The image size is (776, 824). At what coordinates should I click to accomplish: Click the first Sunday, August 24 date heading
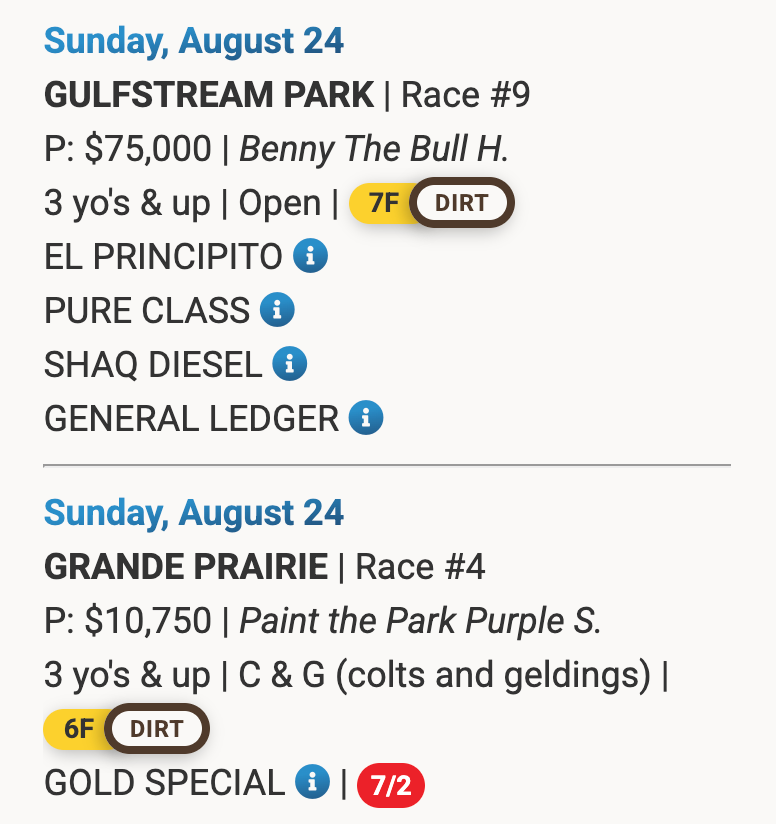[194, 41]
